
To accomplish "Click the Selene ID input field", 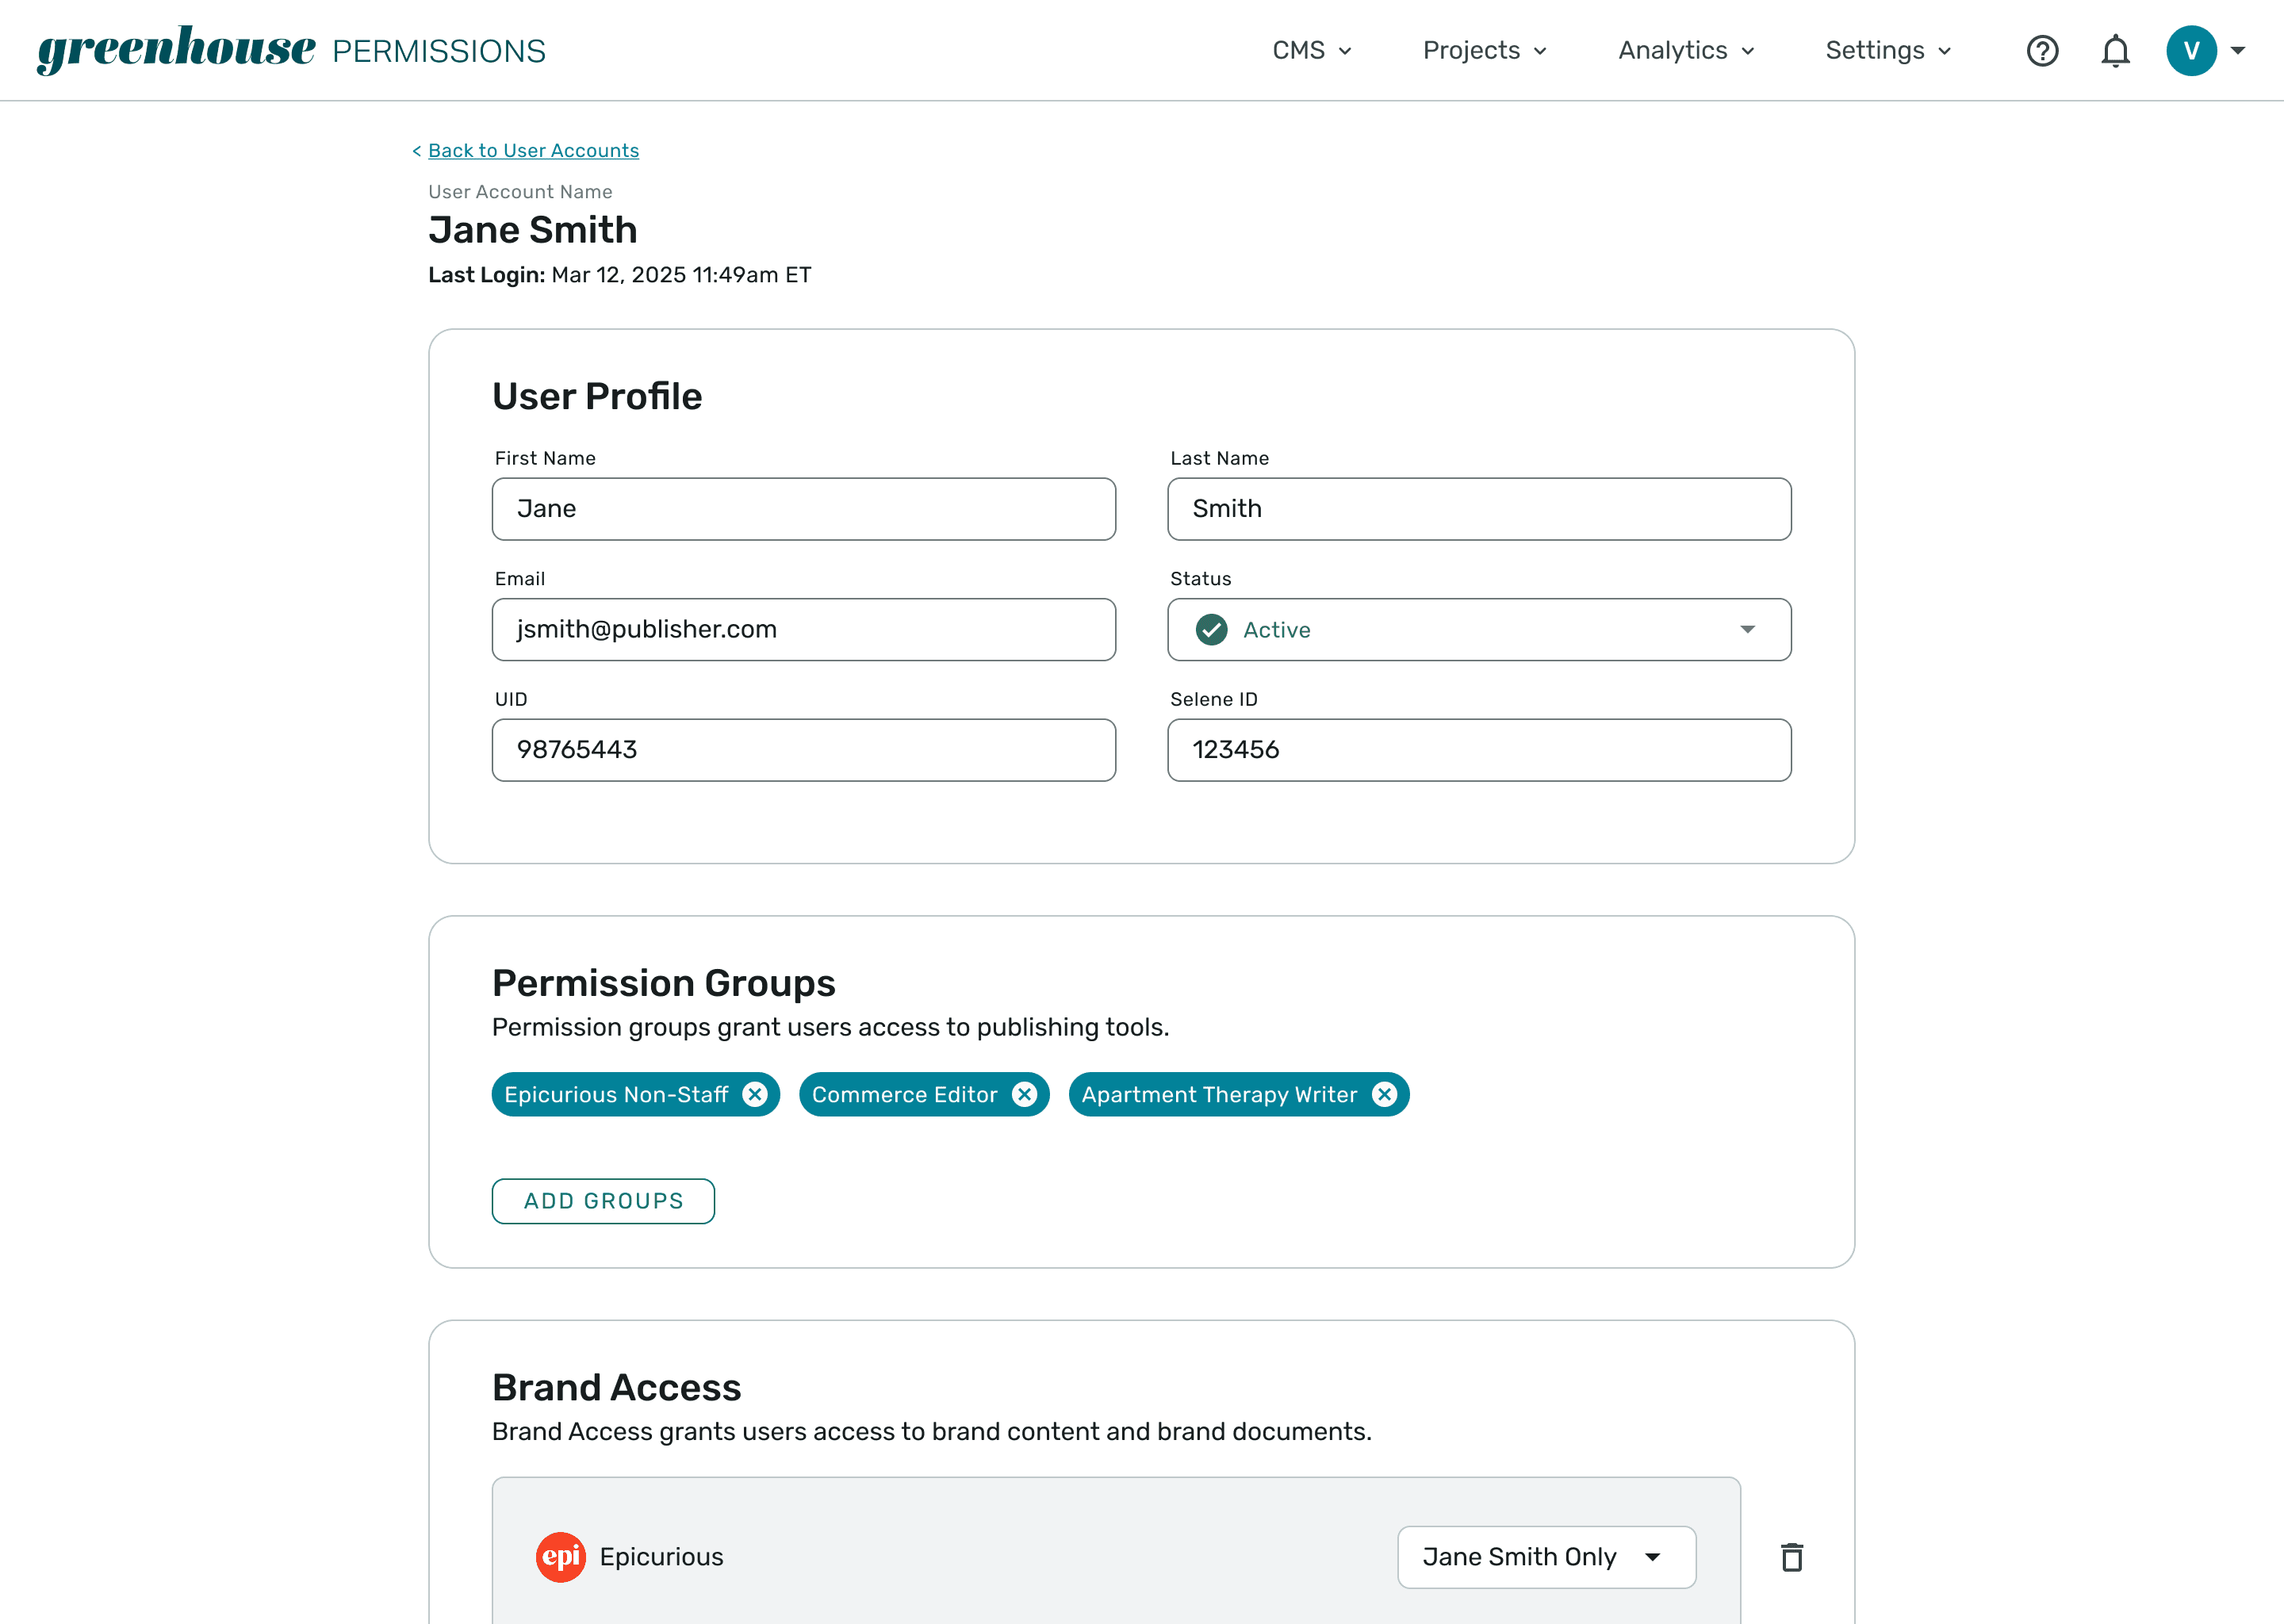I will pyautogui.click(x=1479, y=750).
